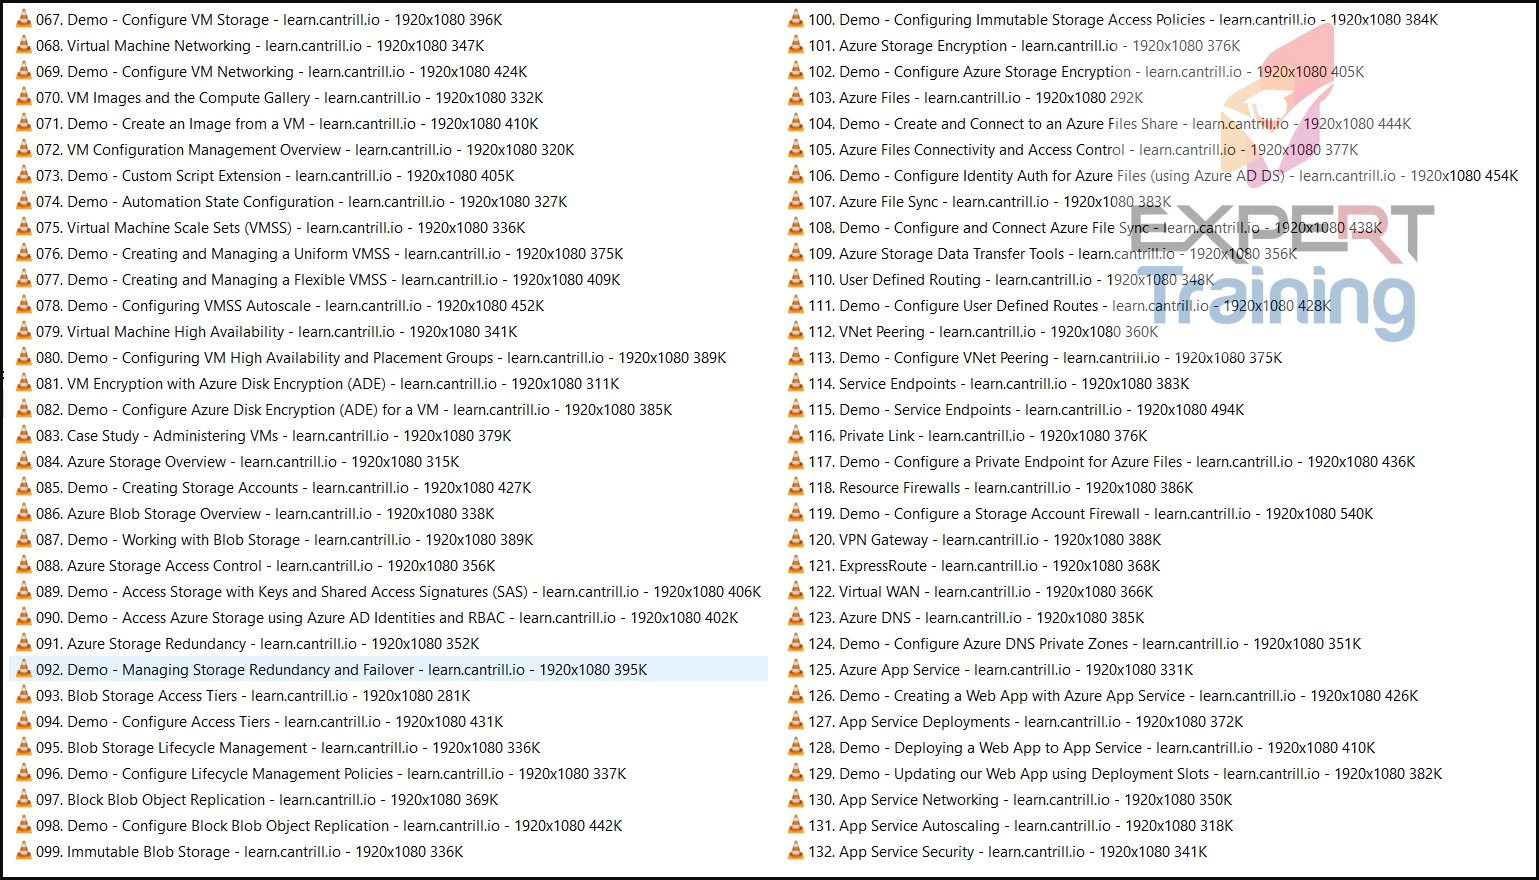Screen dimensions: 1539x880
Task: Click VLC icon for 067 Configure VM Storage
Action: [x=24, y=19]
